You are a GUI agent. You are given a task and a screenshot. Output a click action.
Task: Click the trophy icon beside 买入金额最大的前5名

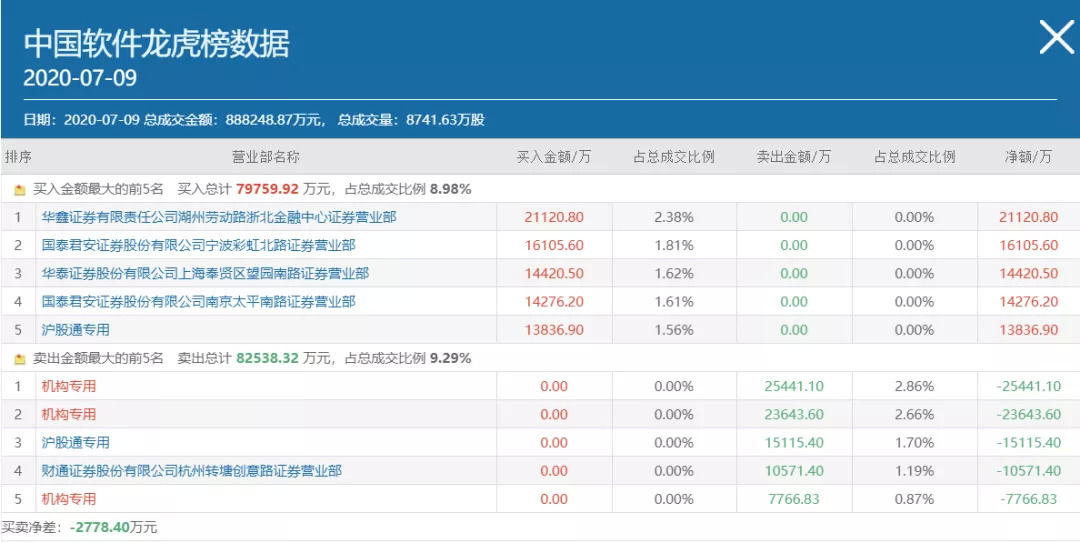coord(20,190)
